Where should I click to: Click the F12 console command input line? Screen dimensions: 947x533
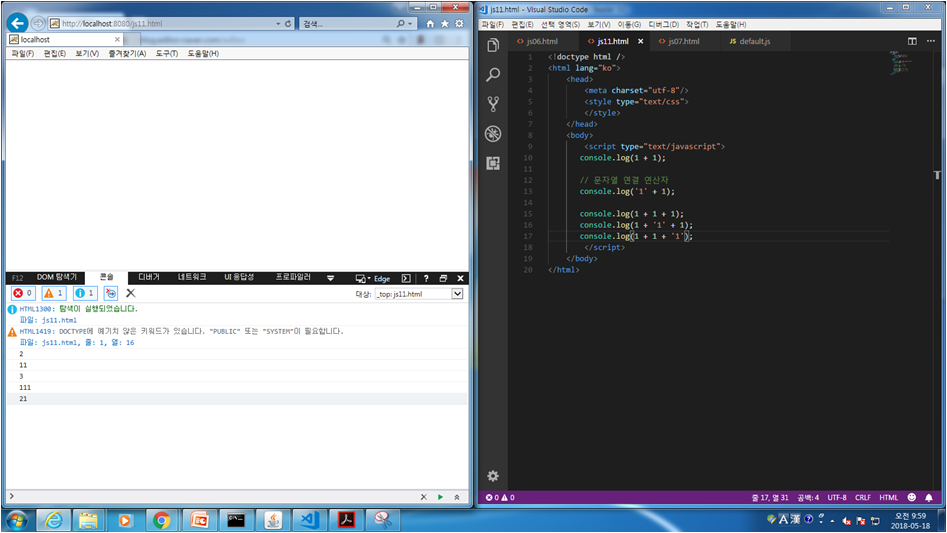(214, 497)
